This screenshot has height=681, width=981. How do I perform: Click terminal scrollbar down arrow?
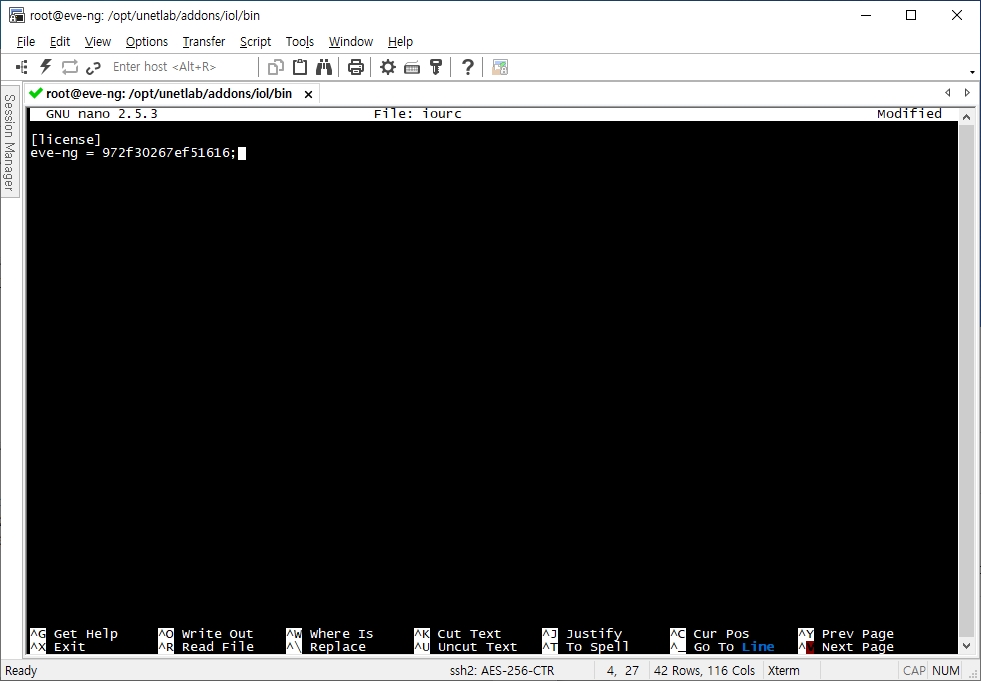coord(966,646)
